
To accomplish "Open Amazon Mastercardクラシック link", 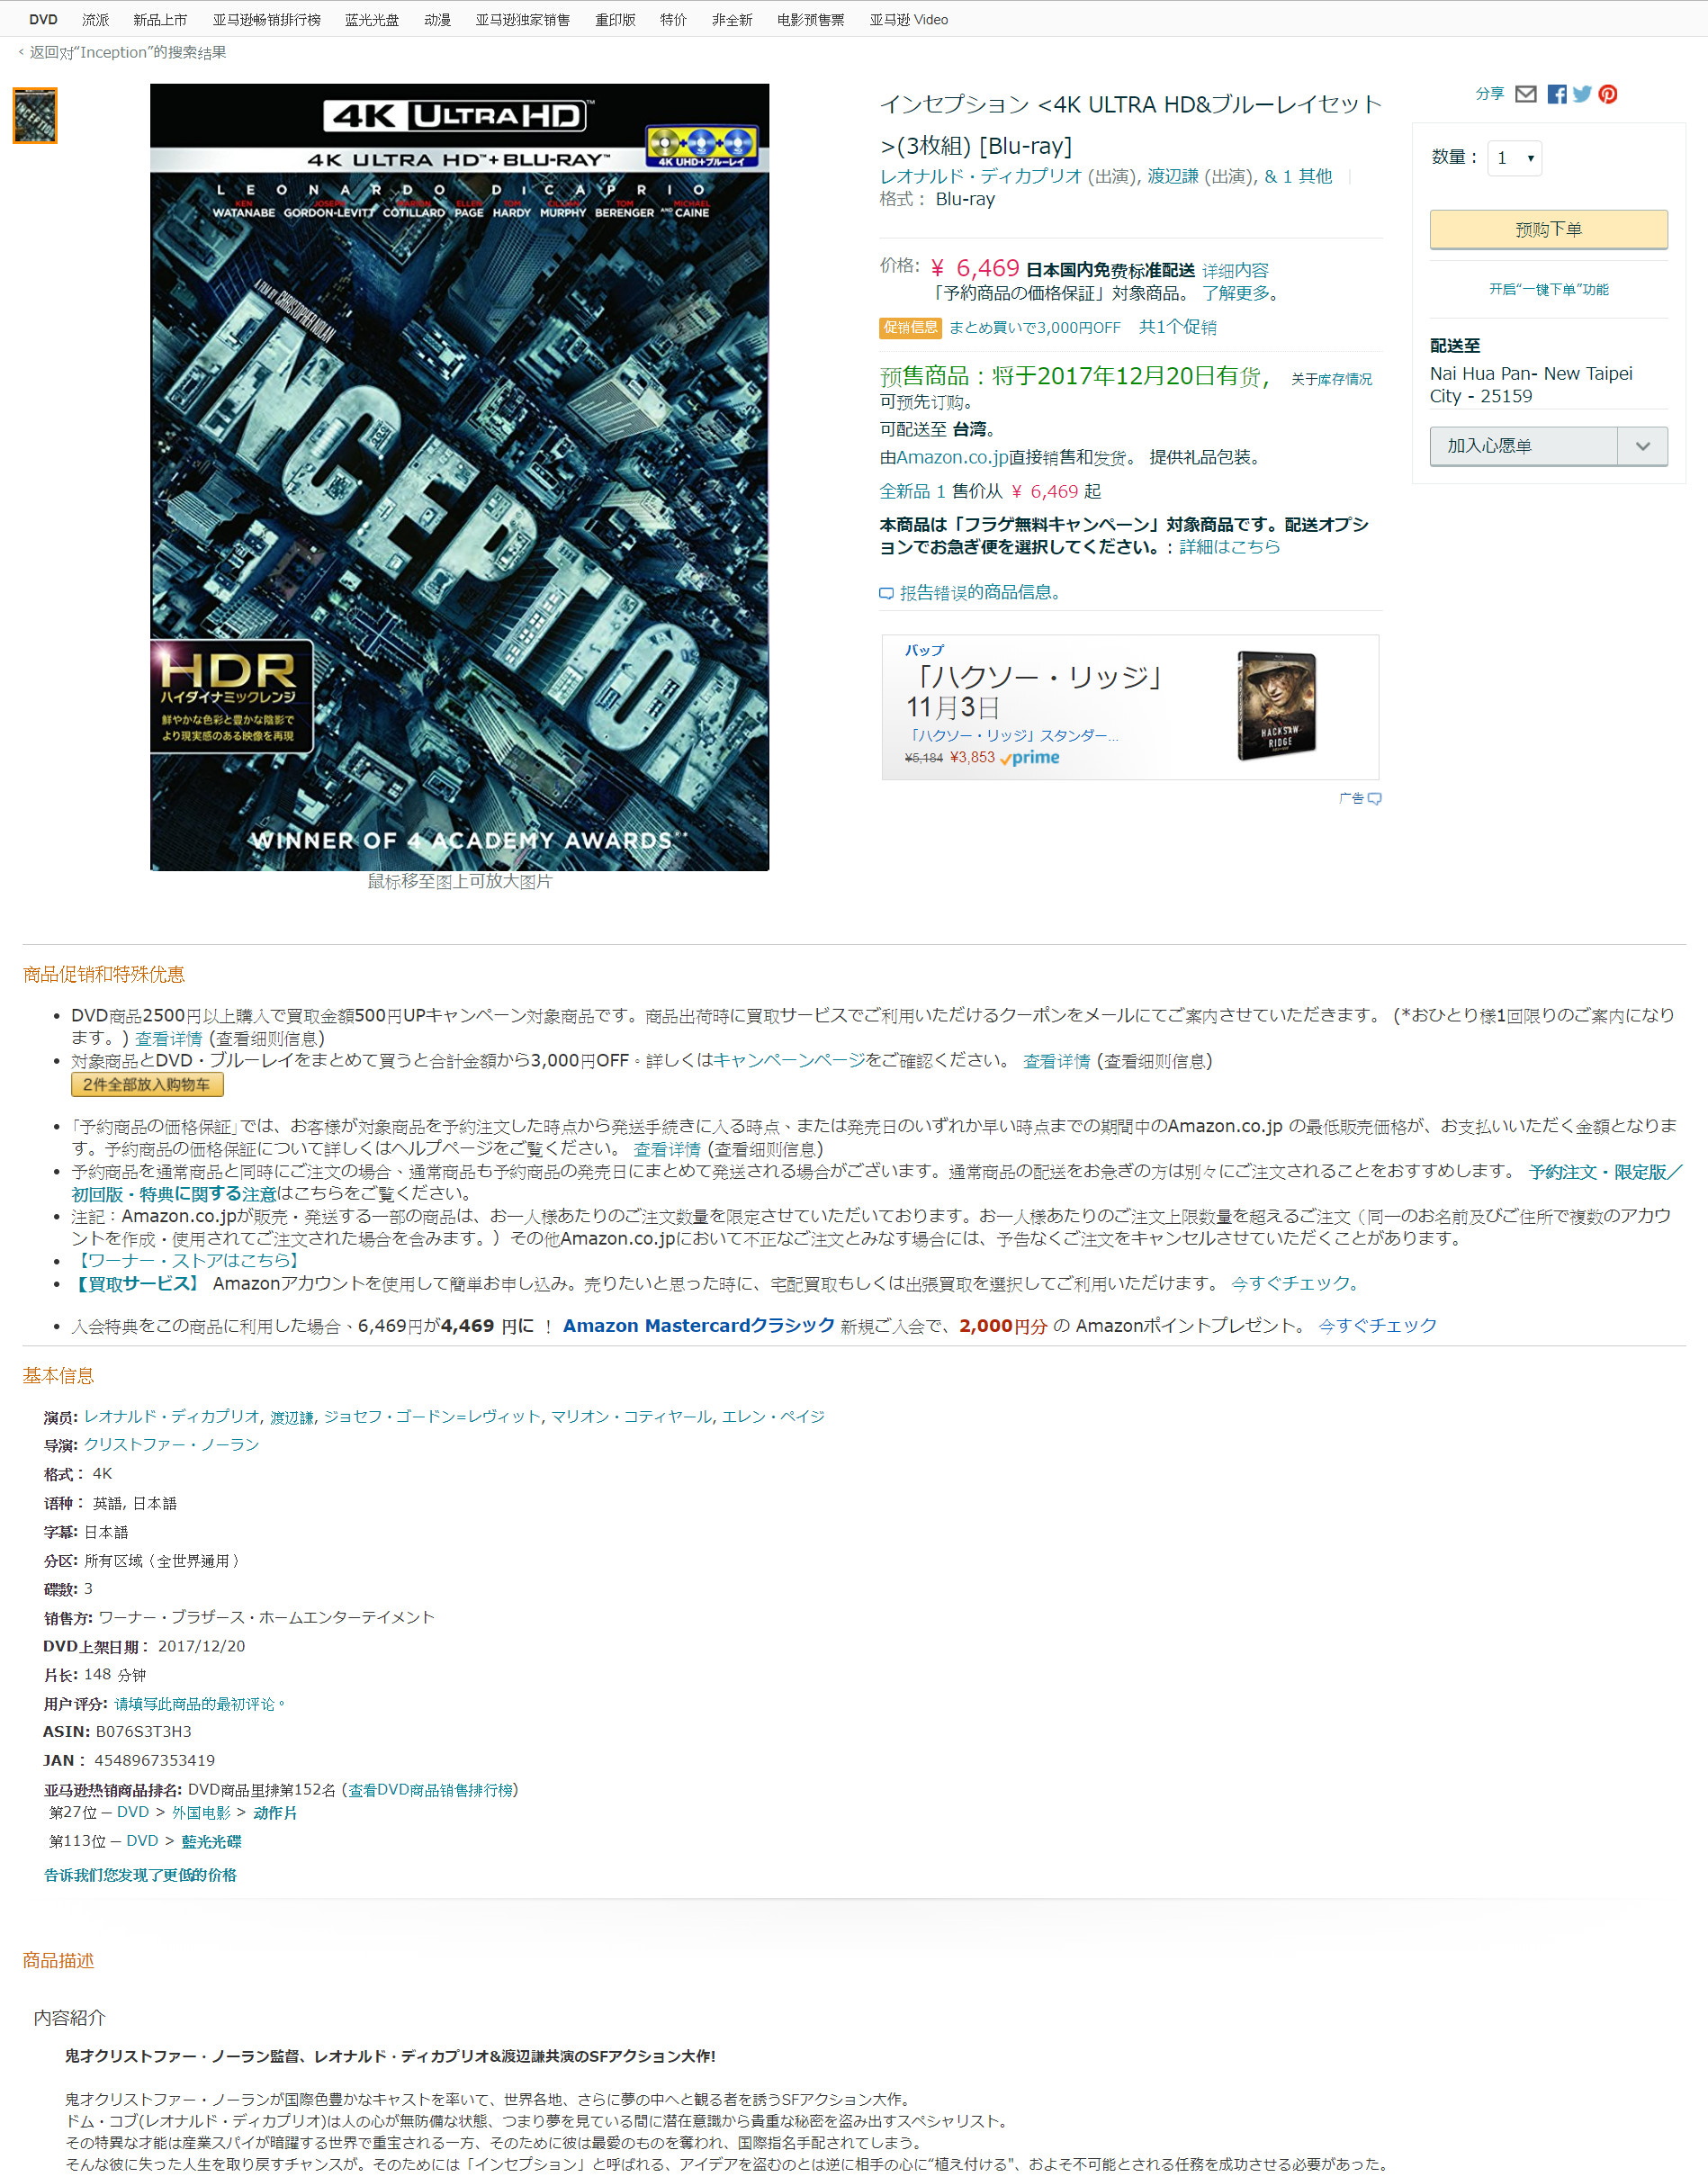I will point(698,1326).
